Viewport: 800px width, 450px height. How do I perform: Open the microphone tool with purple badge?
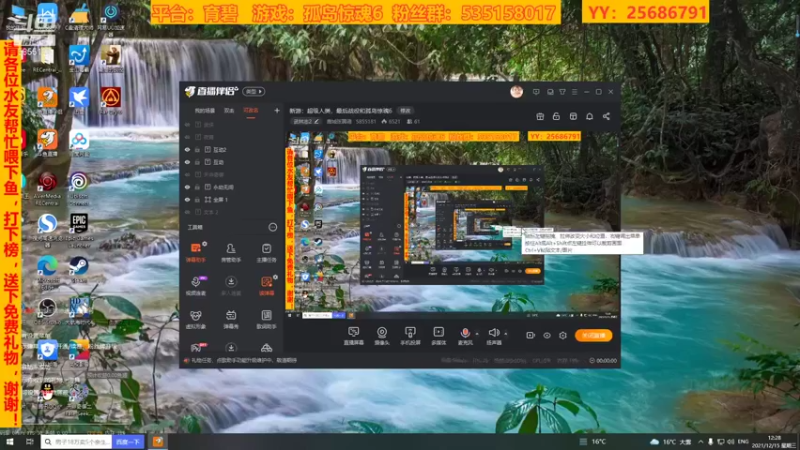tap(195, 286)
